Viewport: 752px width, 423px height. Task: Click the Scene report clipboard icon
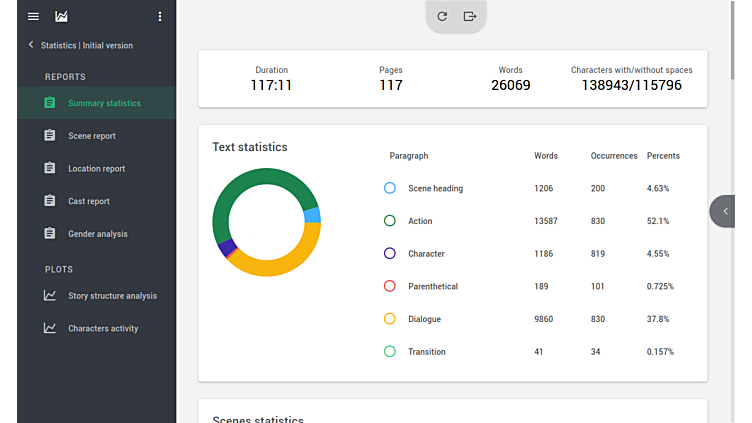pos(49,136)
